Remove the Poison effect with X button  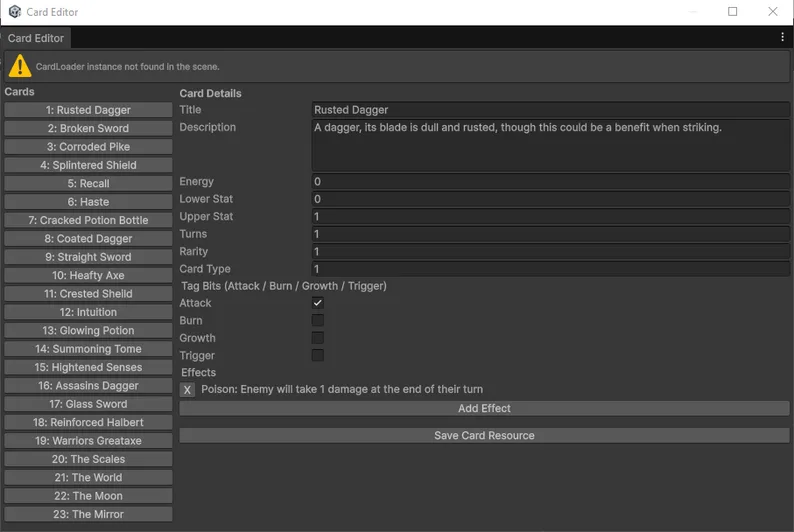pos(187,390)
